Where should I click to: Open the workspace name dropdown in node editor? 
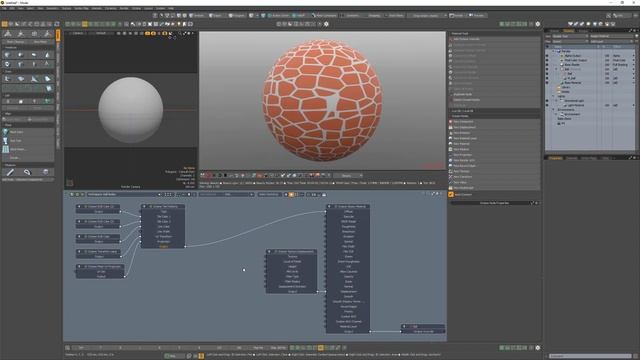tap(124, 195)
